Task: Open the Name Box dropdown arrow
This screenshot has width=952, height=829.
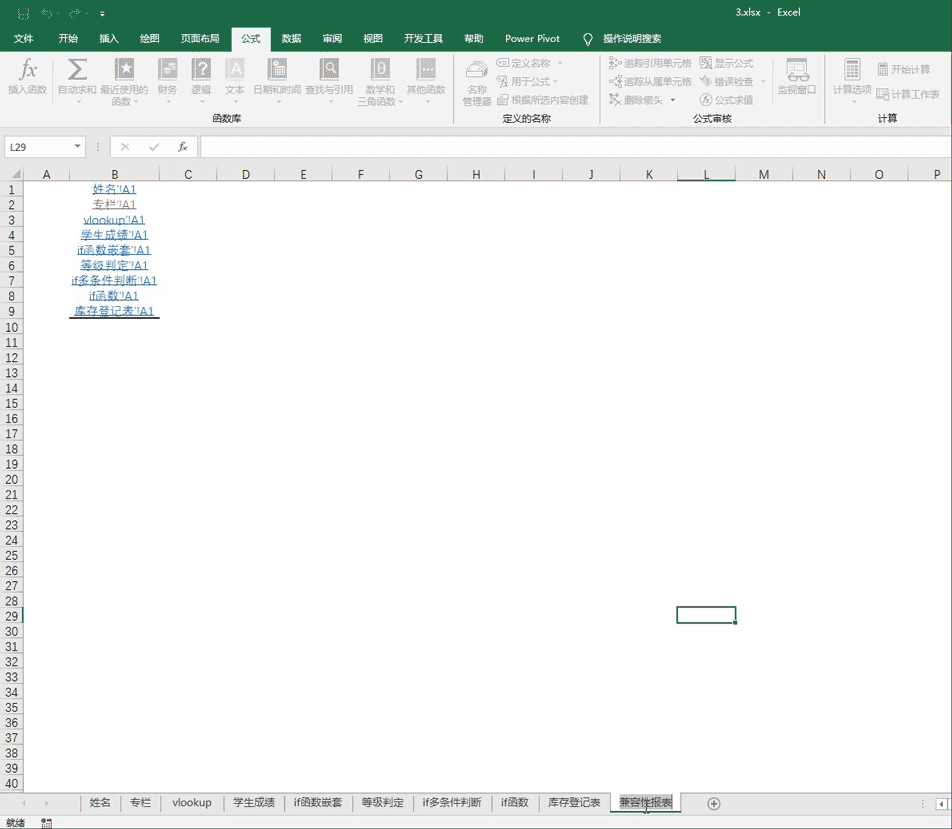Action: pos(77,146)
